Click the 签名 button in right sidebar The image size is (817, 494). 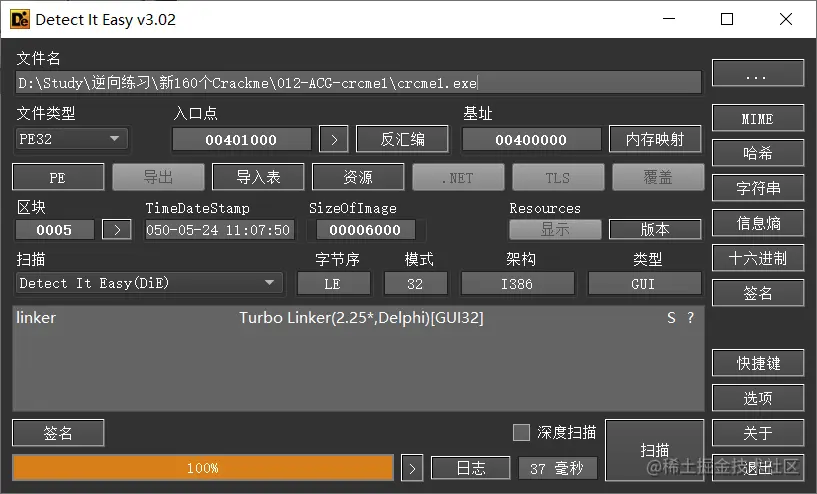point(758,293)
